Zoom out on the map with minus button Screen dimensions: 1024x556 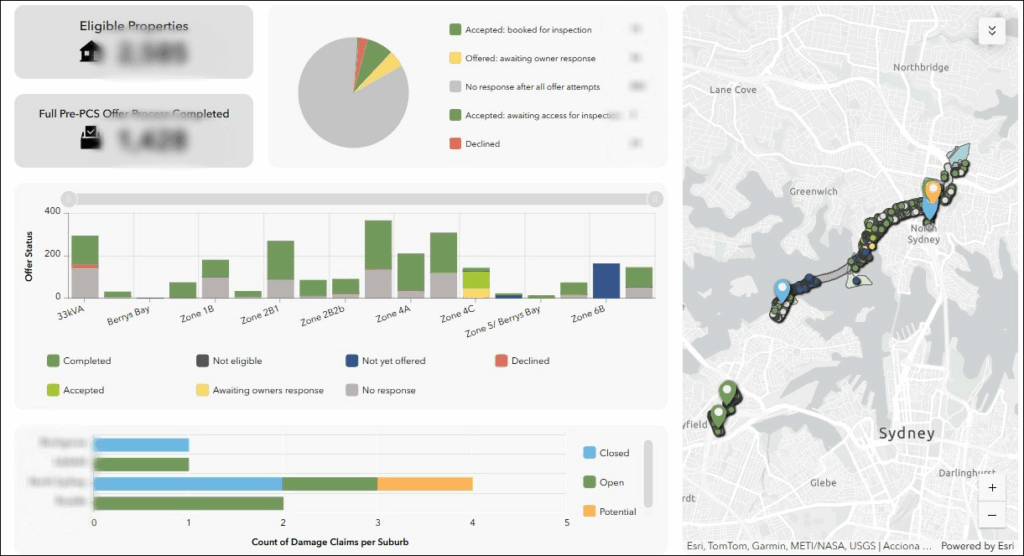(991, 515)
